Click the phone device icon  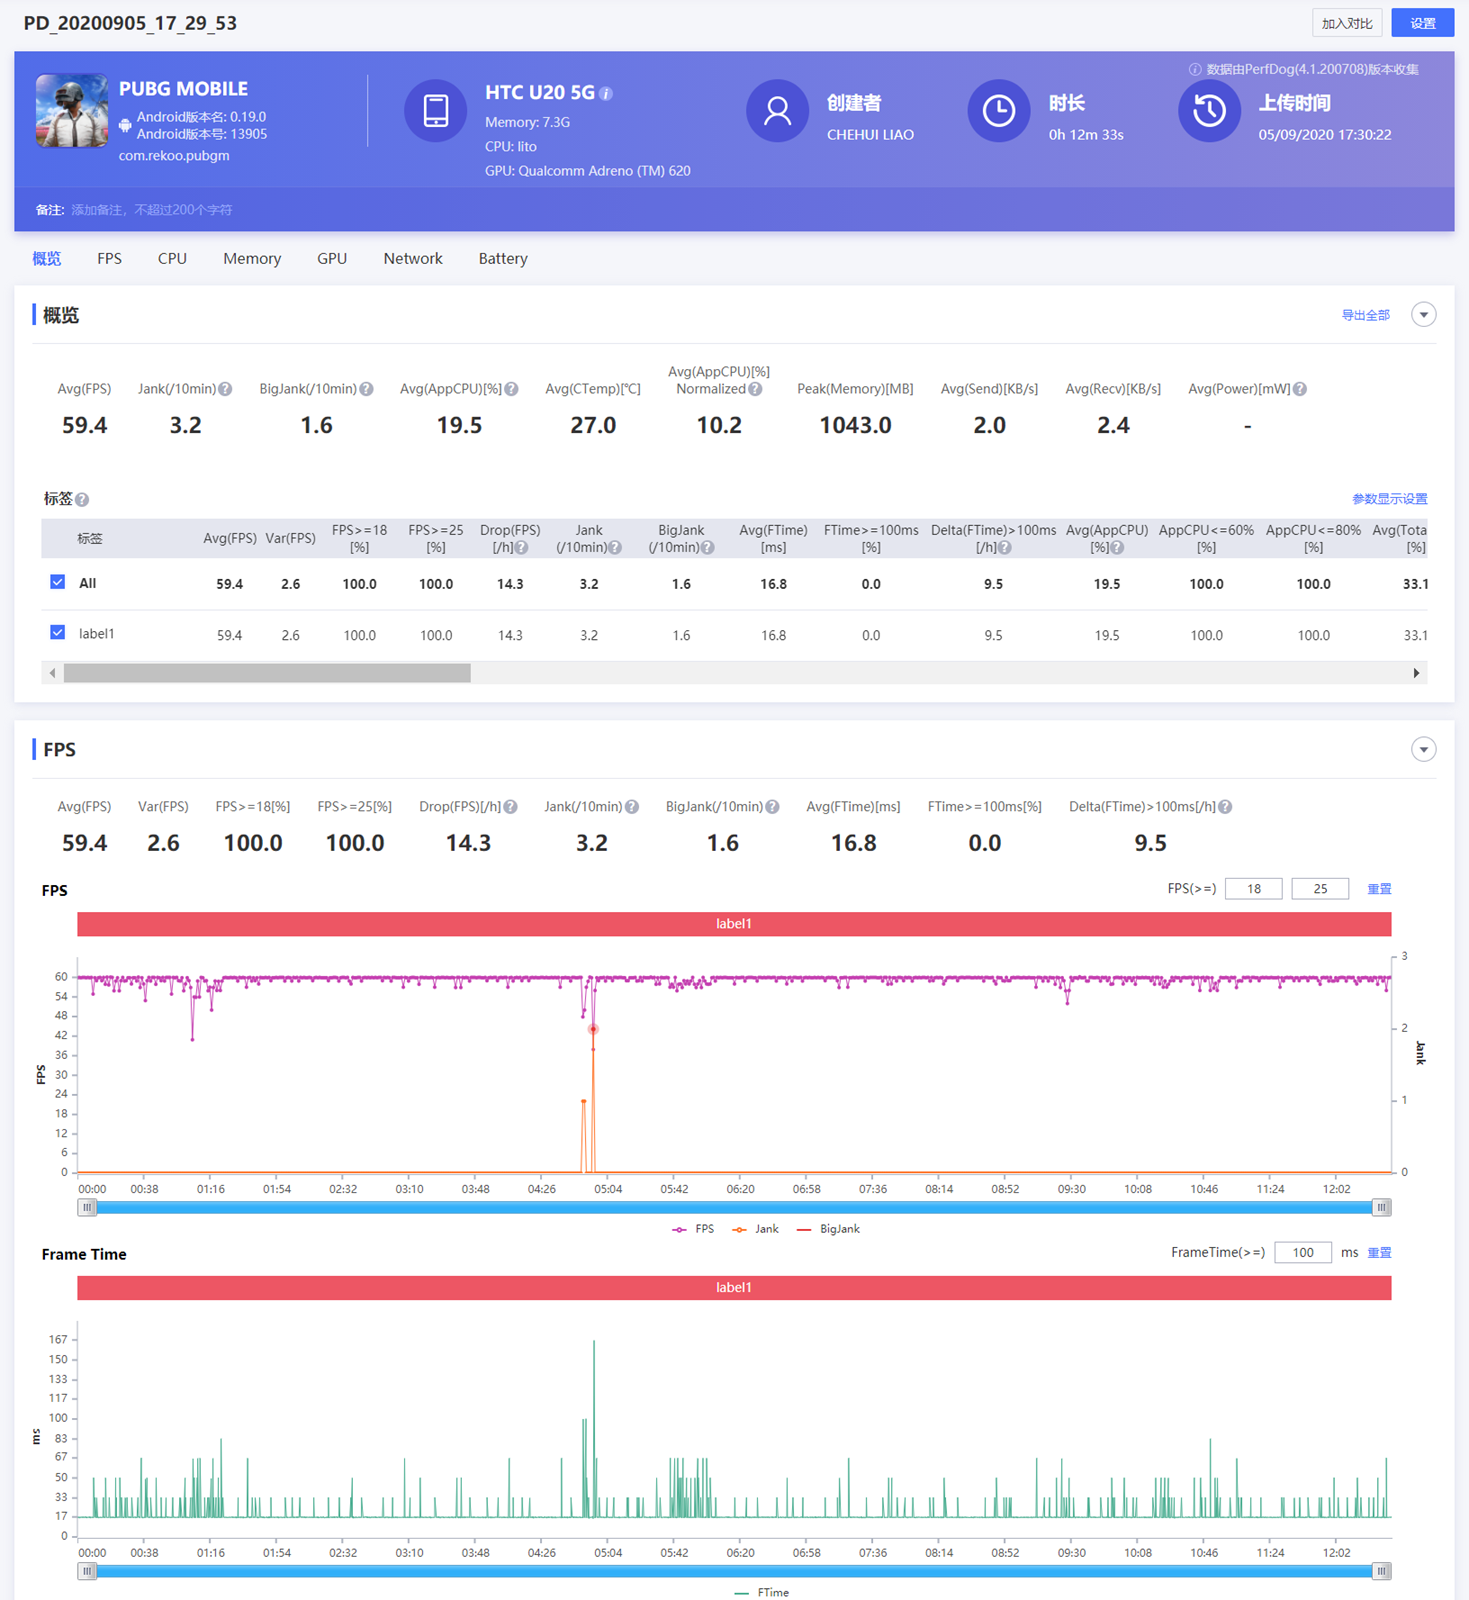435,111
